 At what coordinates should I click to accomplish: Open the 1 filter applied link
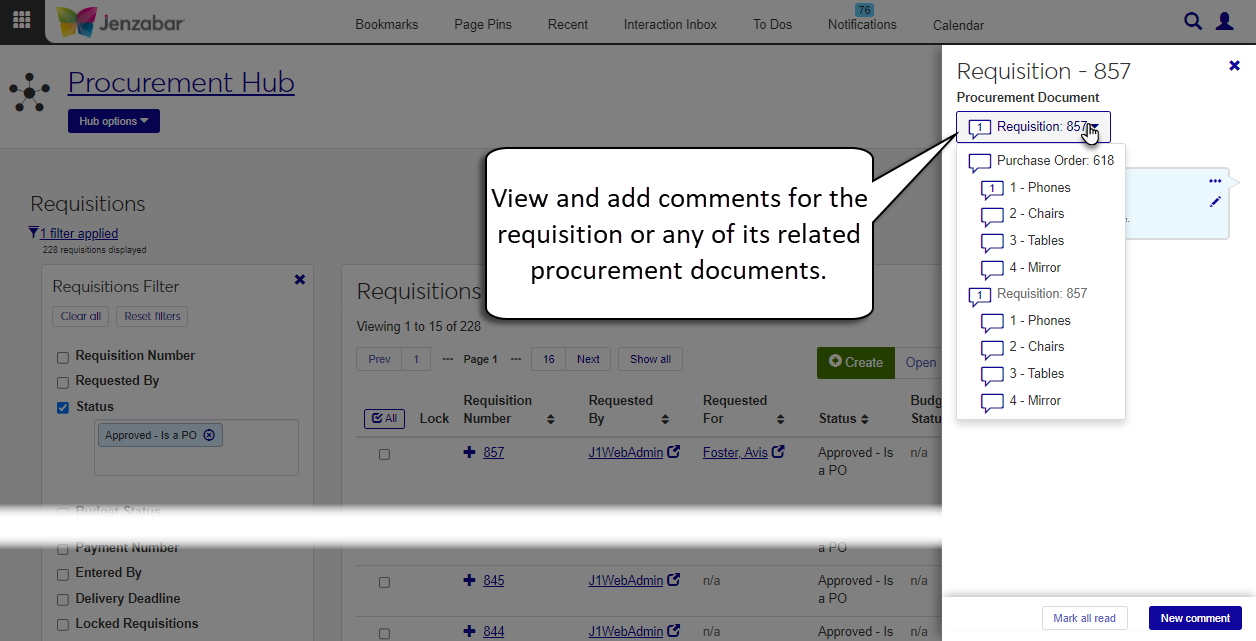79,233
